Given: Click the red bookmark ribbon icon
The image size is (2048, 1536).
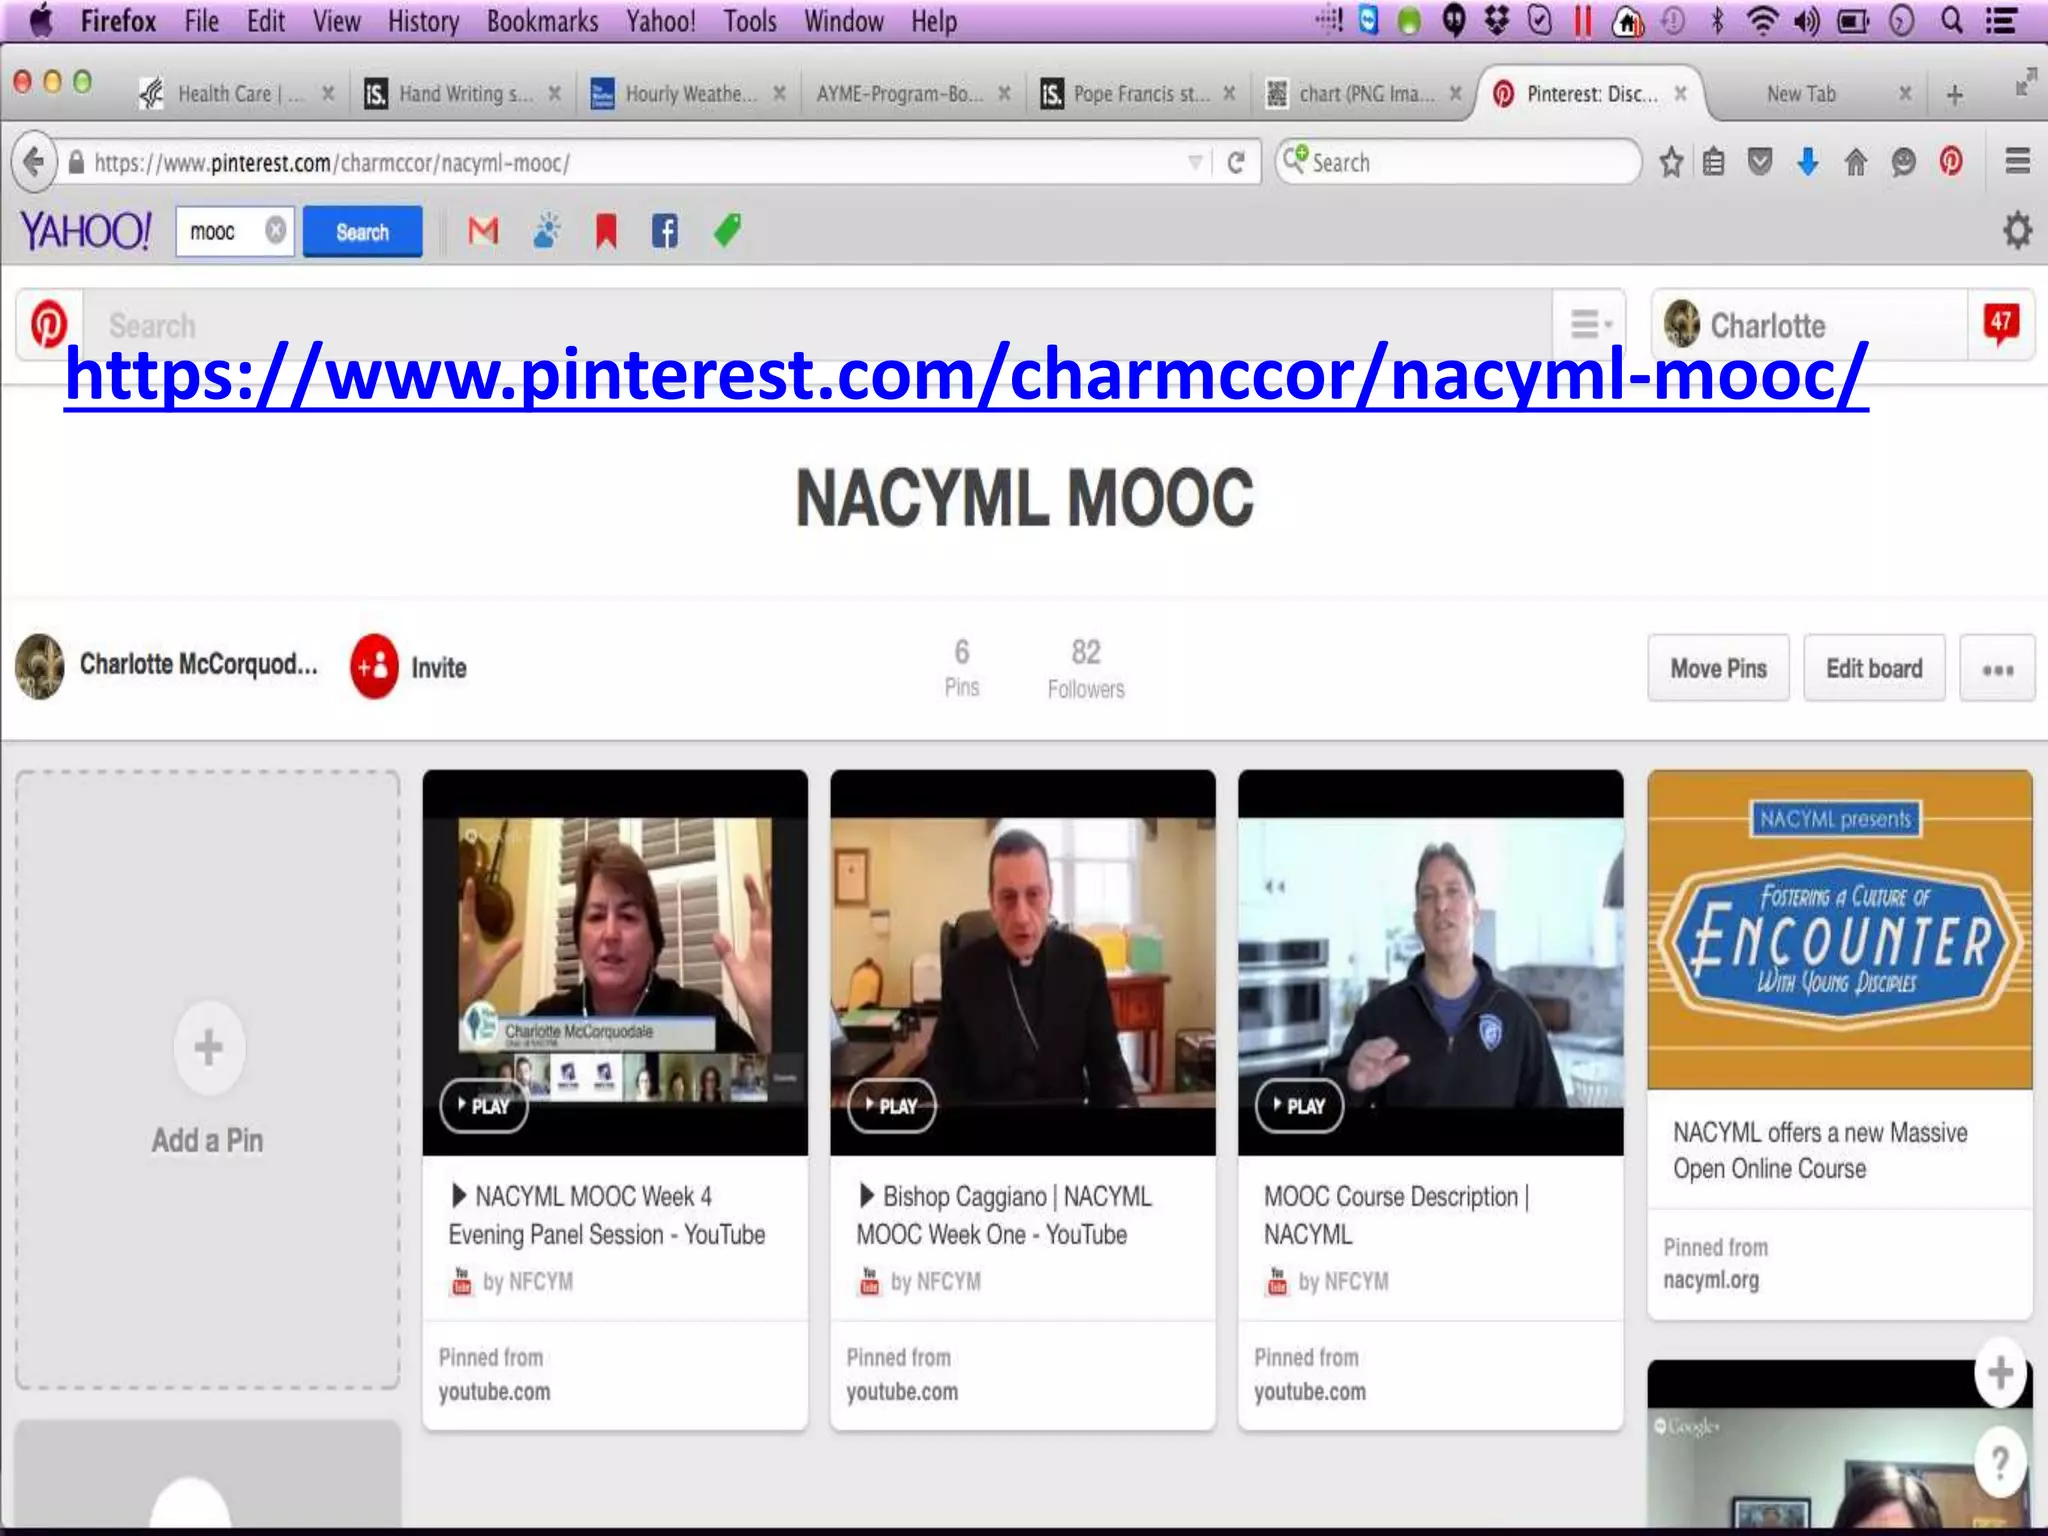Looking at the screenshot, I should [x=606, y=231].
